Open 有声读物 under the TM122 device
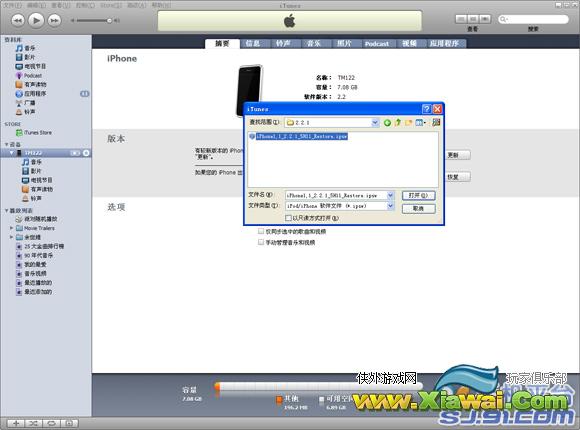Image resolution: width=580 pixels, height=430 pixels. pos(37,189)
